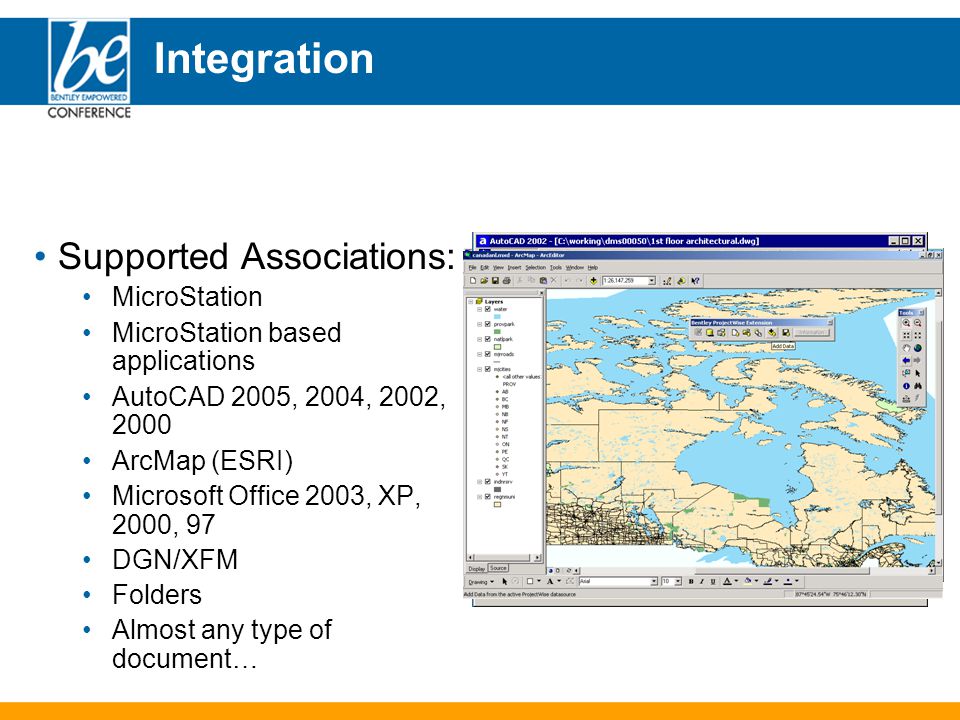Toggle the natlpark layer checkbox

488,339
